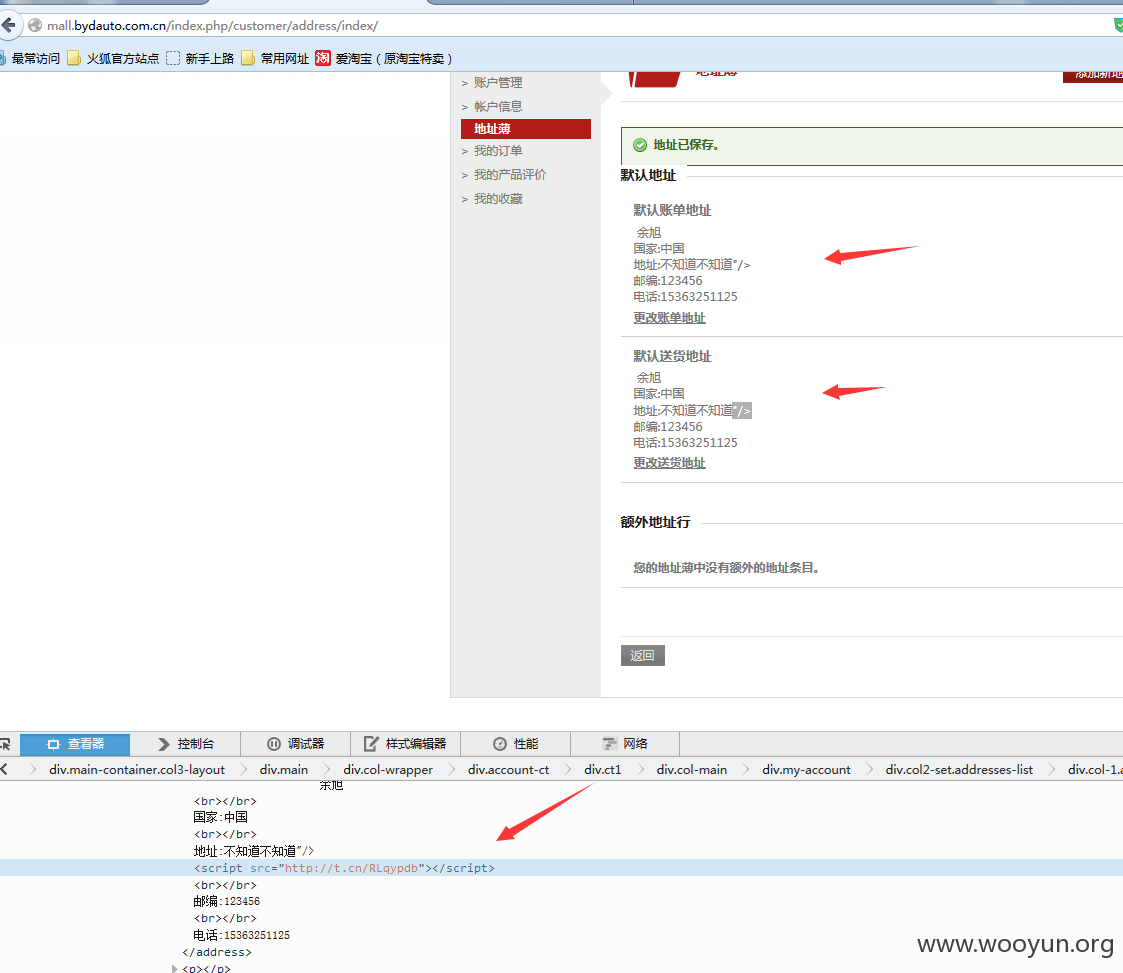Open 账户管理 in the account sidebar
The height and width of the screenshot is (973, 1123).
(x=498, y=83)
